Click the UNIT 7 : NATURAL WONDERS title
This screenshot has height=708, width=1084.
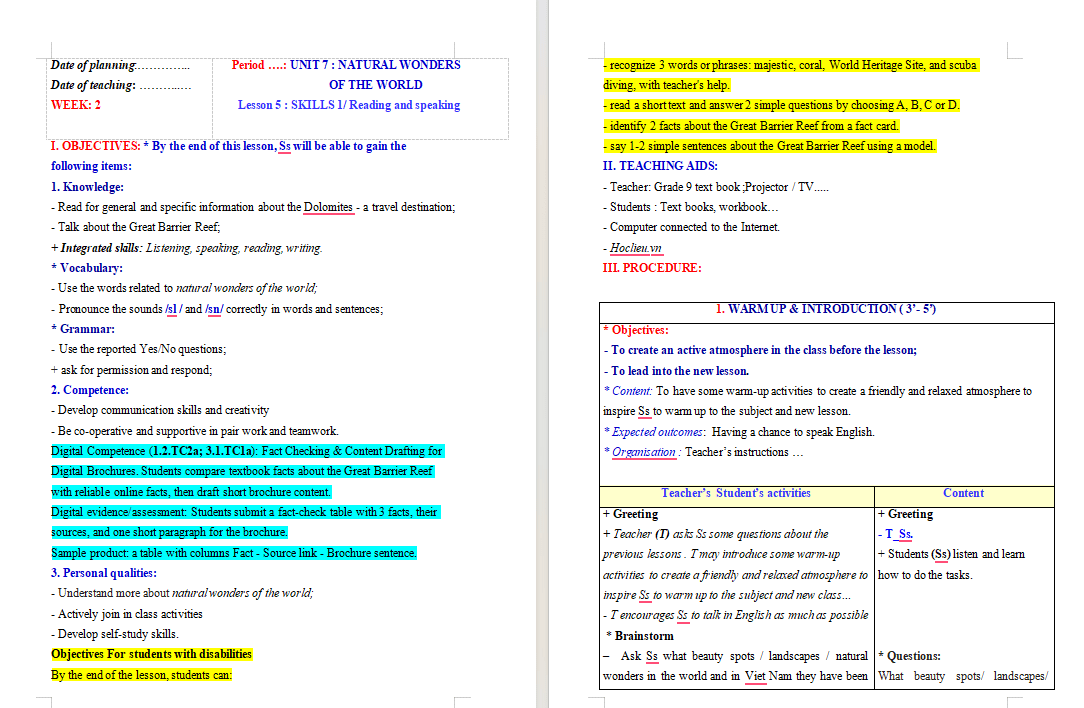375,65
